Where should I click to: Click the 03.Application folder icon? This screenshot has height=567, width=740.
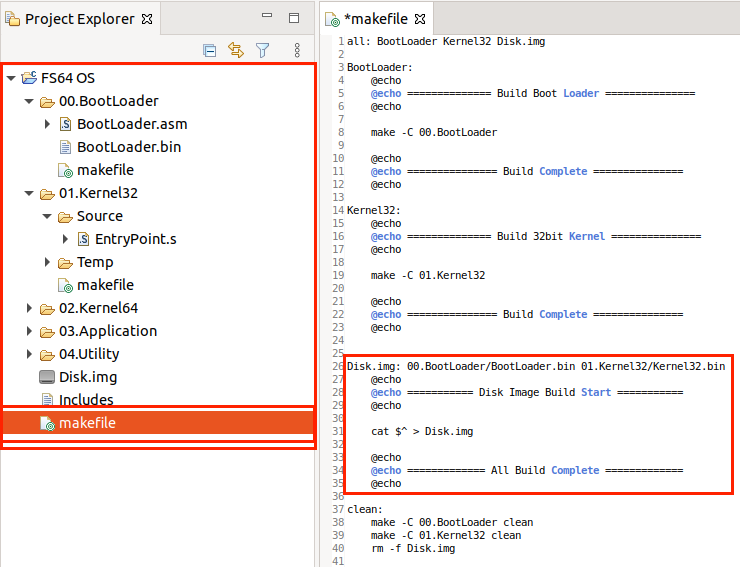(47, 332)
